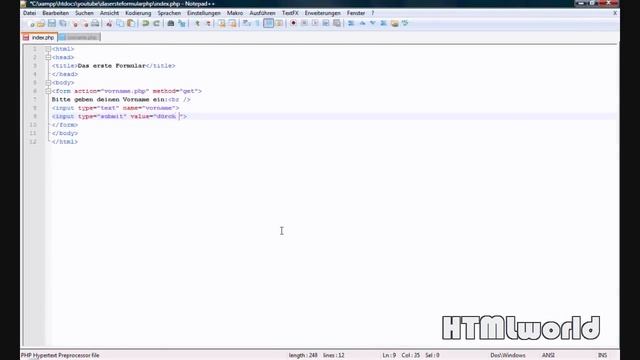Image resolution: width=640 pixels, height=360 pixels.
Task: Open the Bearbeiten menu
Action: pos(56,13)
